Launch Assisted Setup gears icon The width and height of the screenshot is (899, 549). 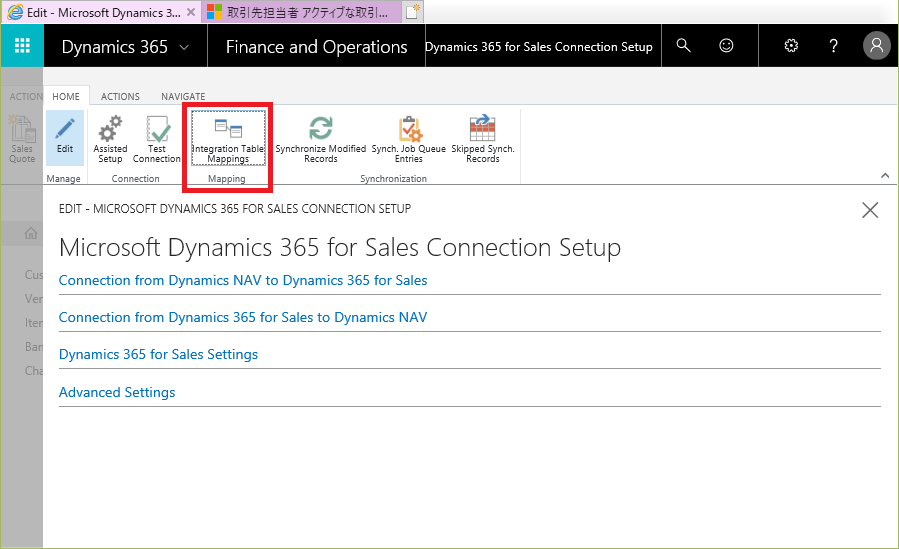click(110, 139)
